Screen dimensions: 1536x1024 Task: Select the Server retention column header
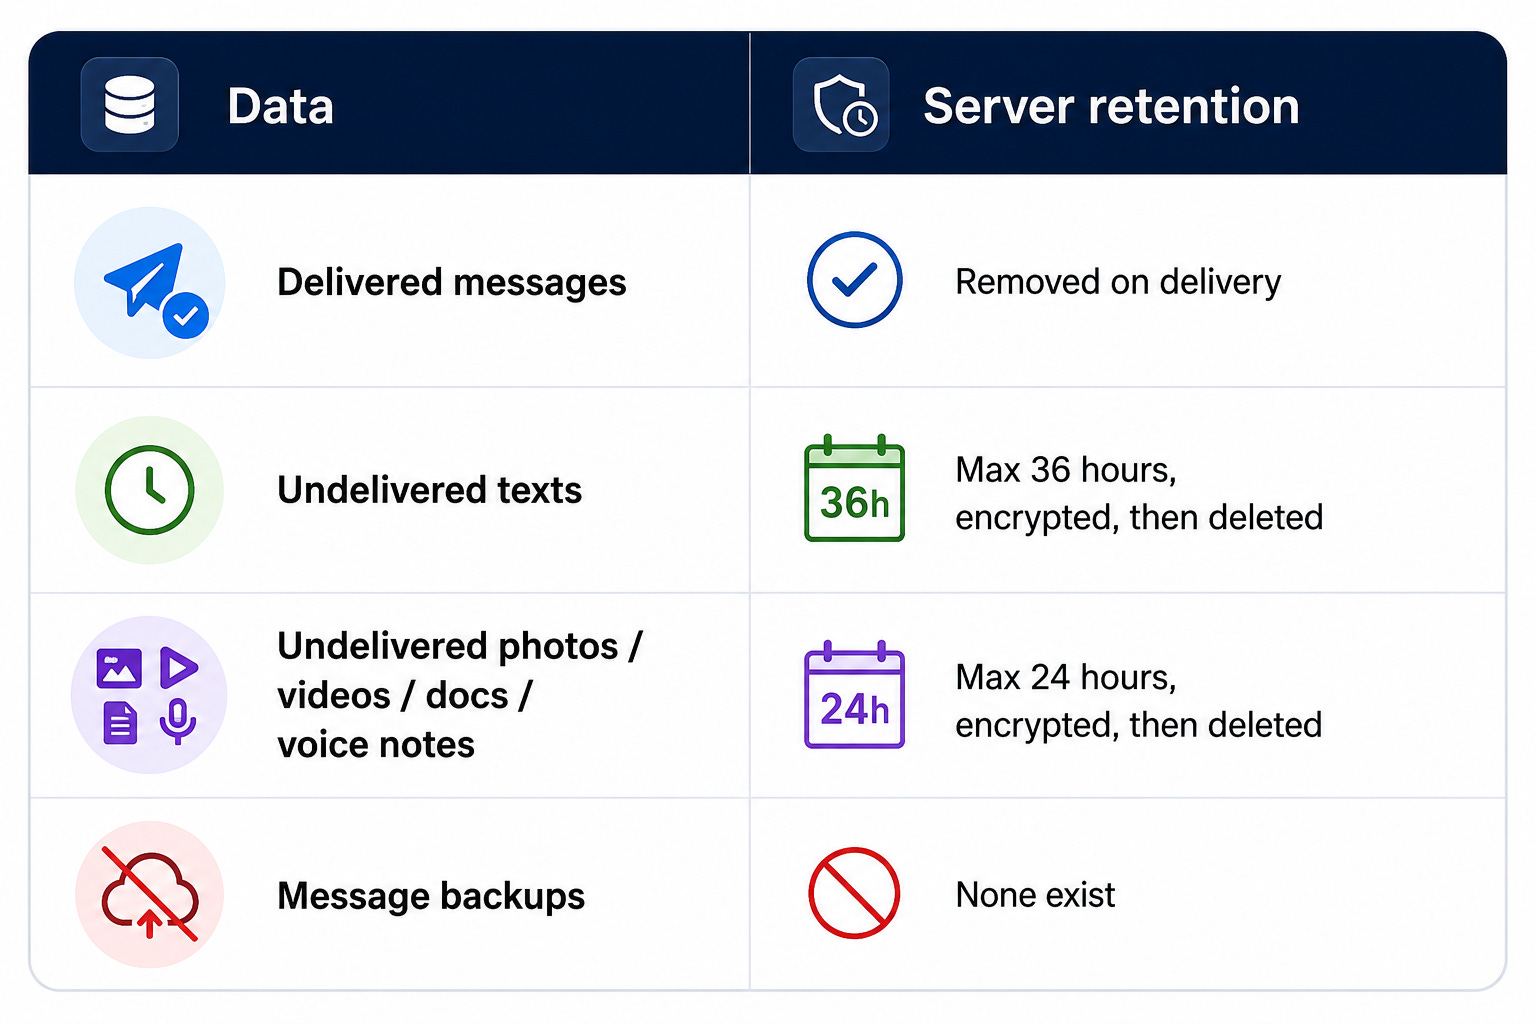pos(1111,106)
